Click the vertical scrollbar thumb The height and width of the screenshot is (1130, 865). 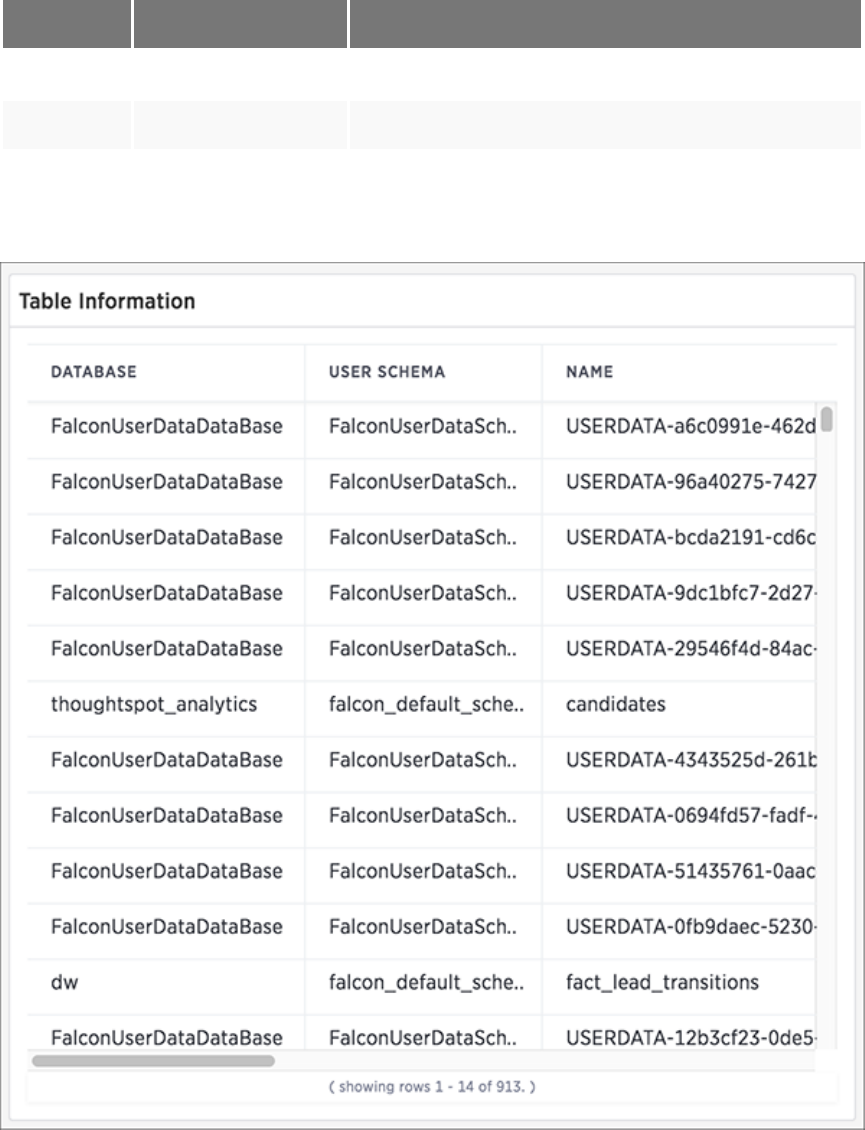coord(827,419)
